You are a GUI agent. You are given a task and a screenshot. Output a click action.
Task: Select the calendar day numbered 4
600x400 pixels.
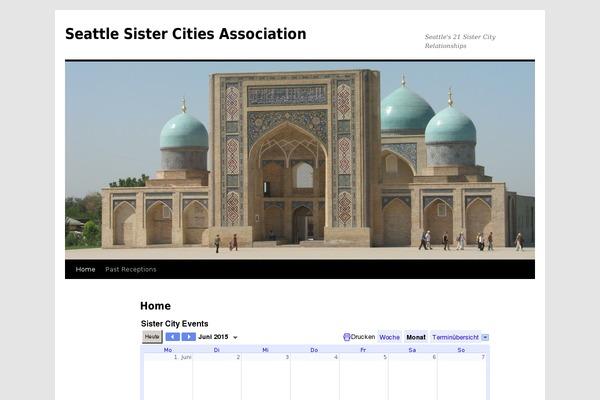click(315, 377)
